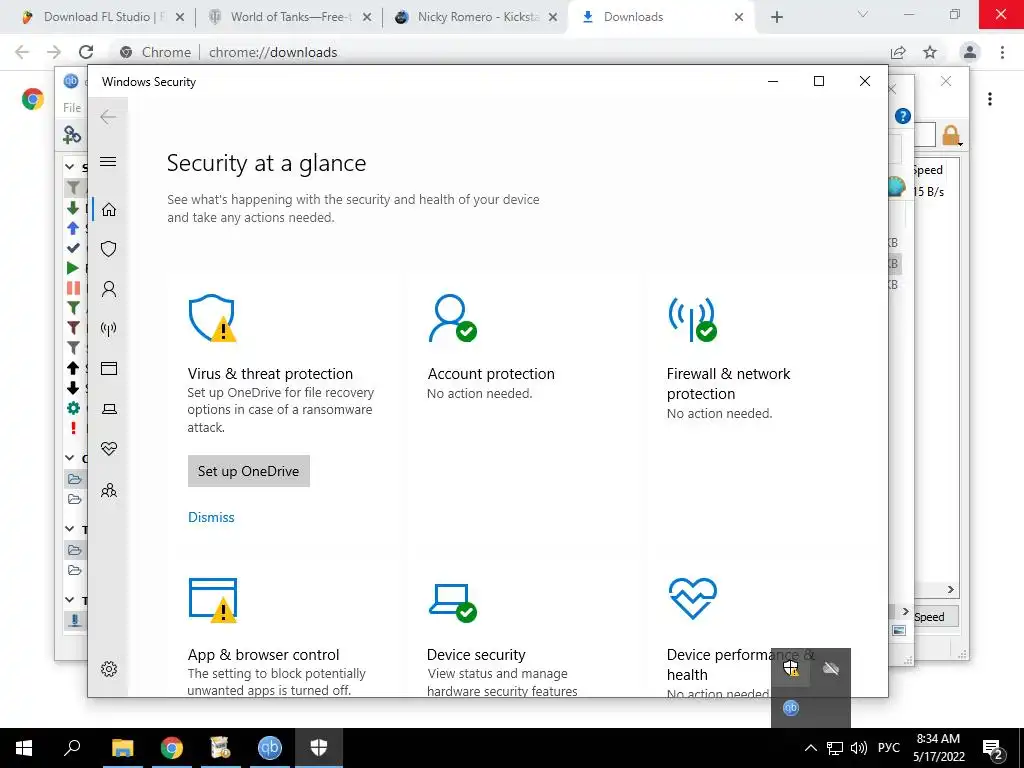Bookmark this page with star icon
This screenshot has width=1024, height=768.
[930, 52]
